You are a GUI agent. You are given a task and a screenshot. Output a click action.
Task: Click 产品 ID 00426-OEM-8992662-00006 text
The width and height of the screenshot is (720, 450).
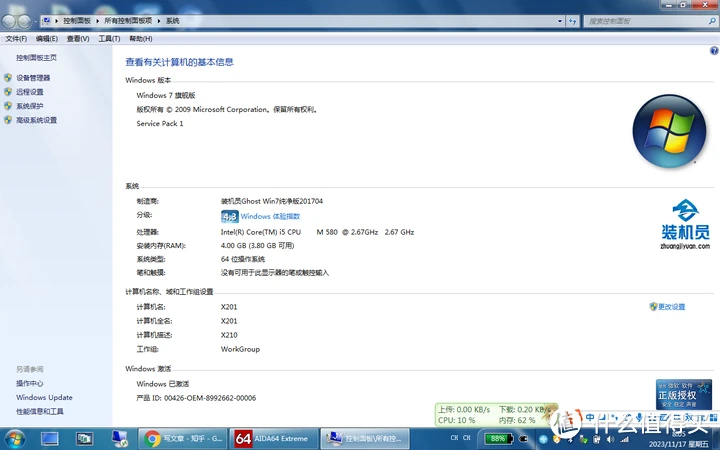(196, 398)
